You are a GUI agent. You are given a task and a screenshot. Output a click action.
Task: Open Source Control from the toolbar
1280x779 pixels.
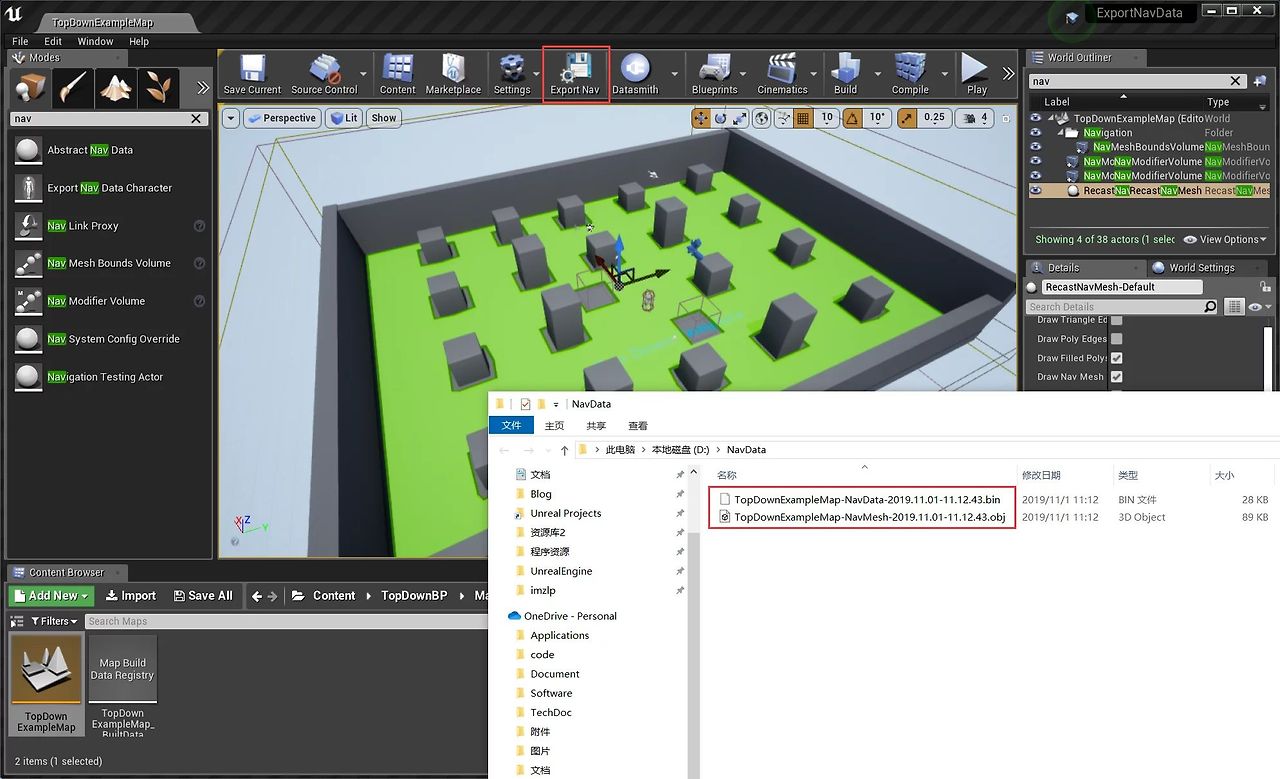coord(324,75)
